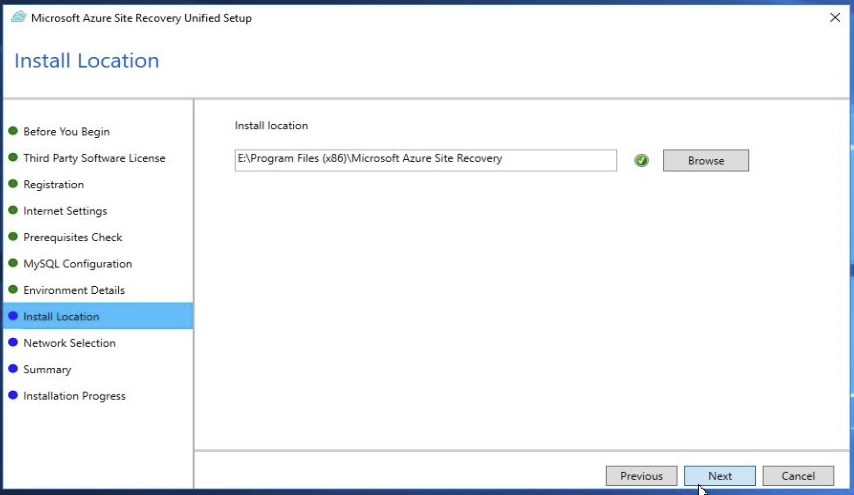Image resolution: width=854 pixels, height=495 pixels.
Task: Click the green dot beside Prerequisites Check
Action: [x=13, y=236]
